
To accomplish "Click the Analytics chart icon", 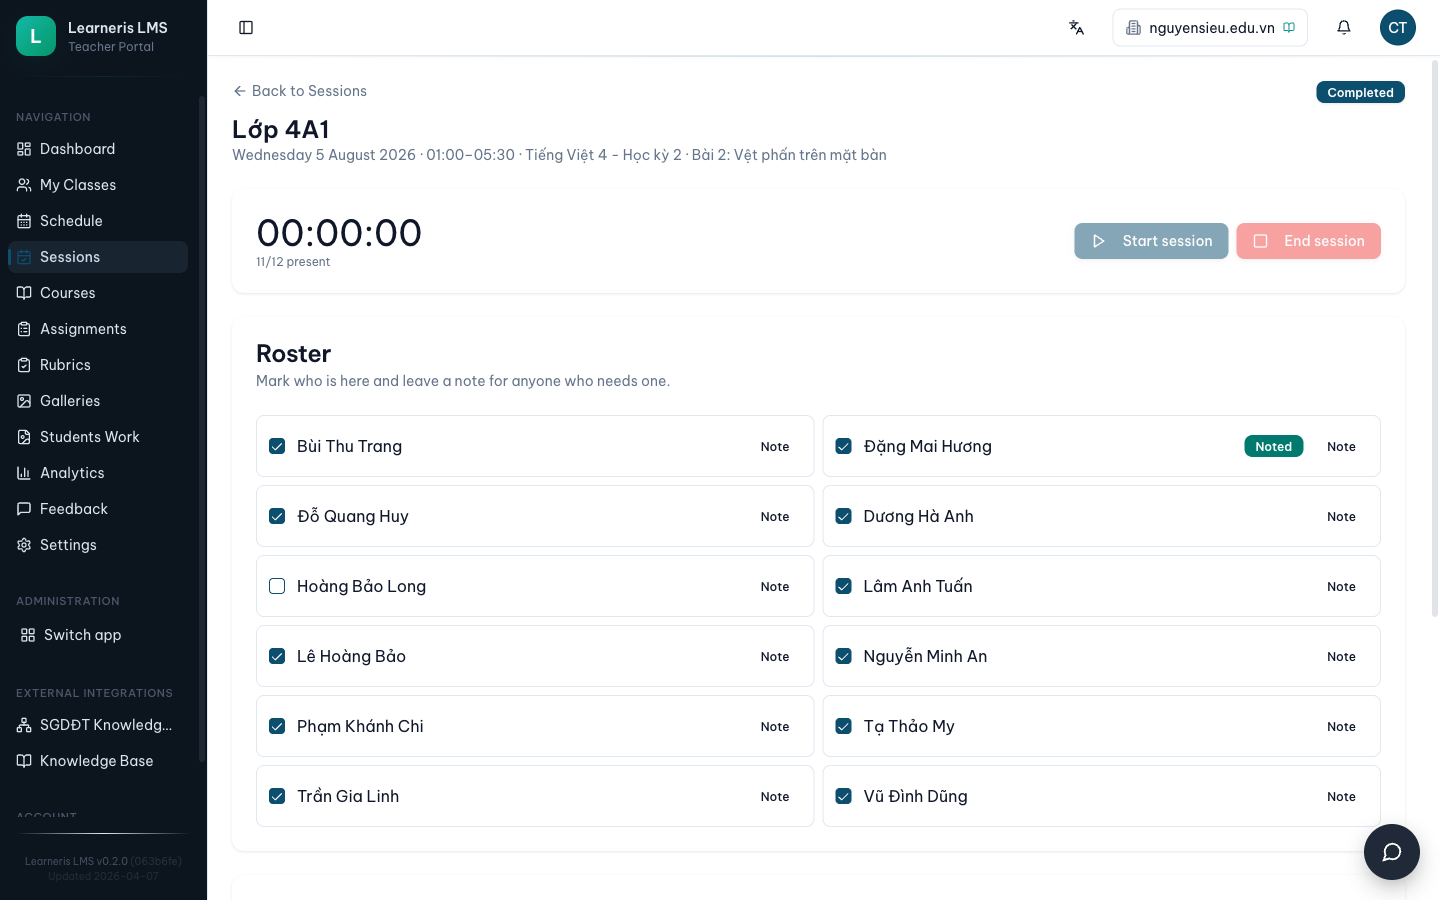I will [x=24, y=473].
